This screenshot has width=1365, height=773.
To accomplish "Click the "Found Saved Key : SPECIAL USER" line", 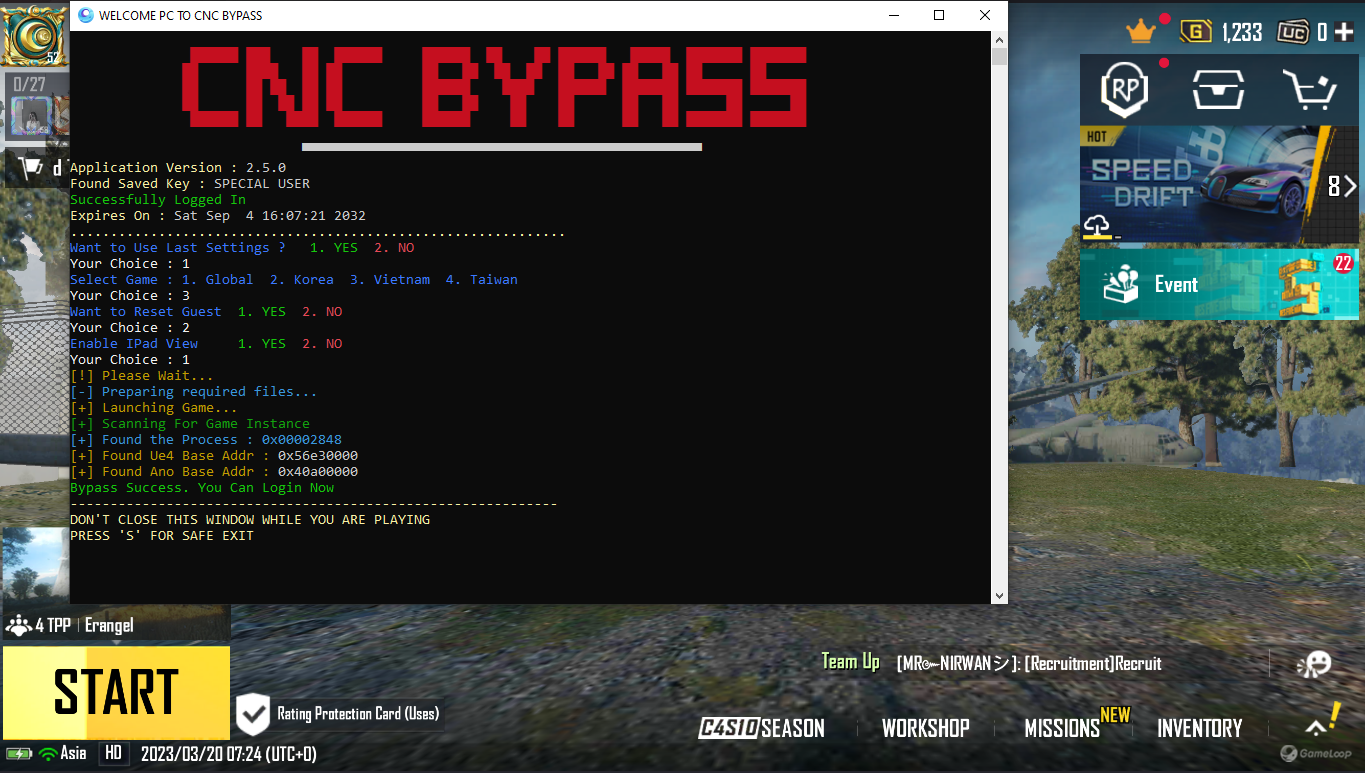I will (x=190, y=184).
